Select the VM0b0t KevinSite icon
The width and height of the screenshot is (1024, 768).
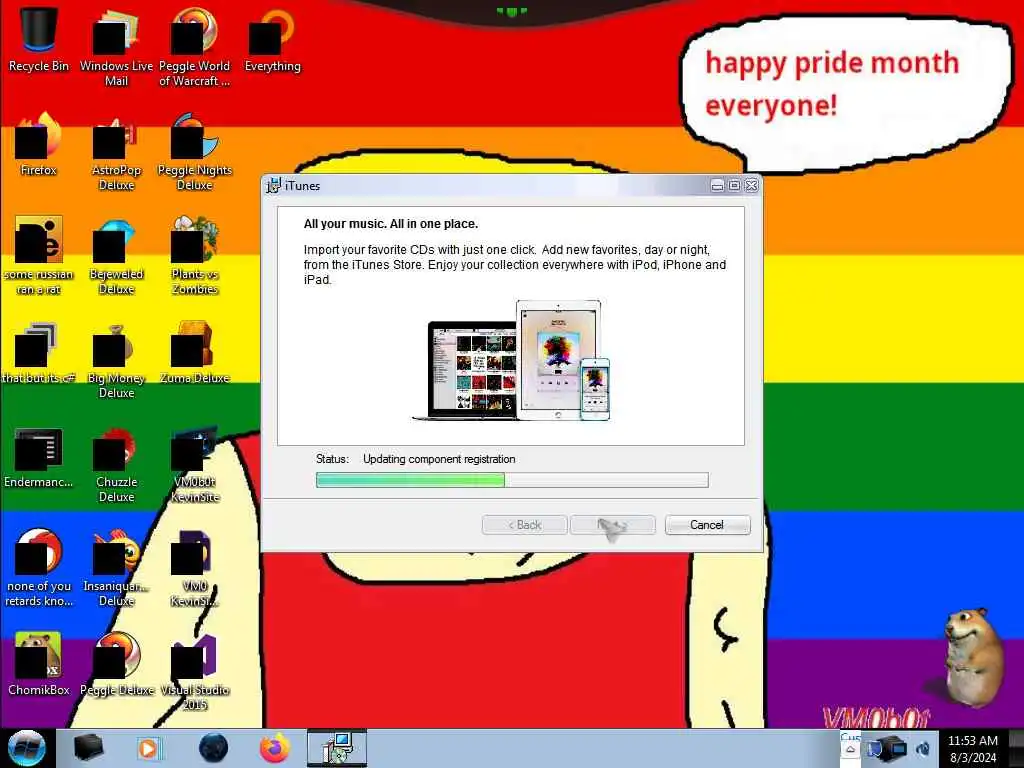[195, 464]
